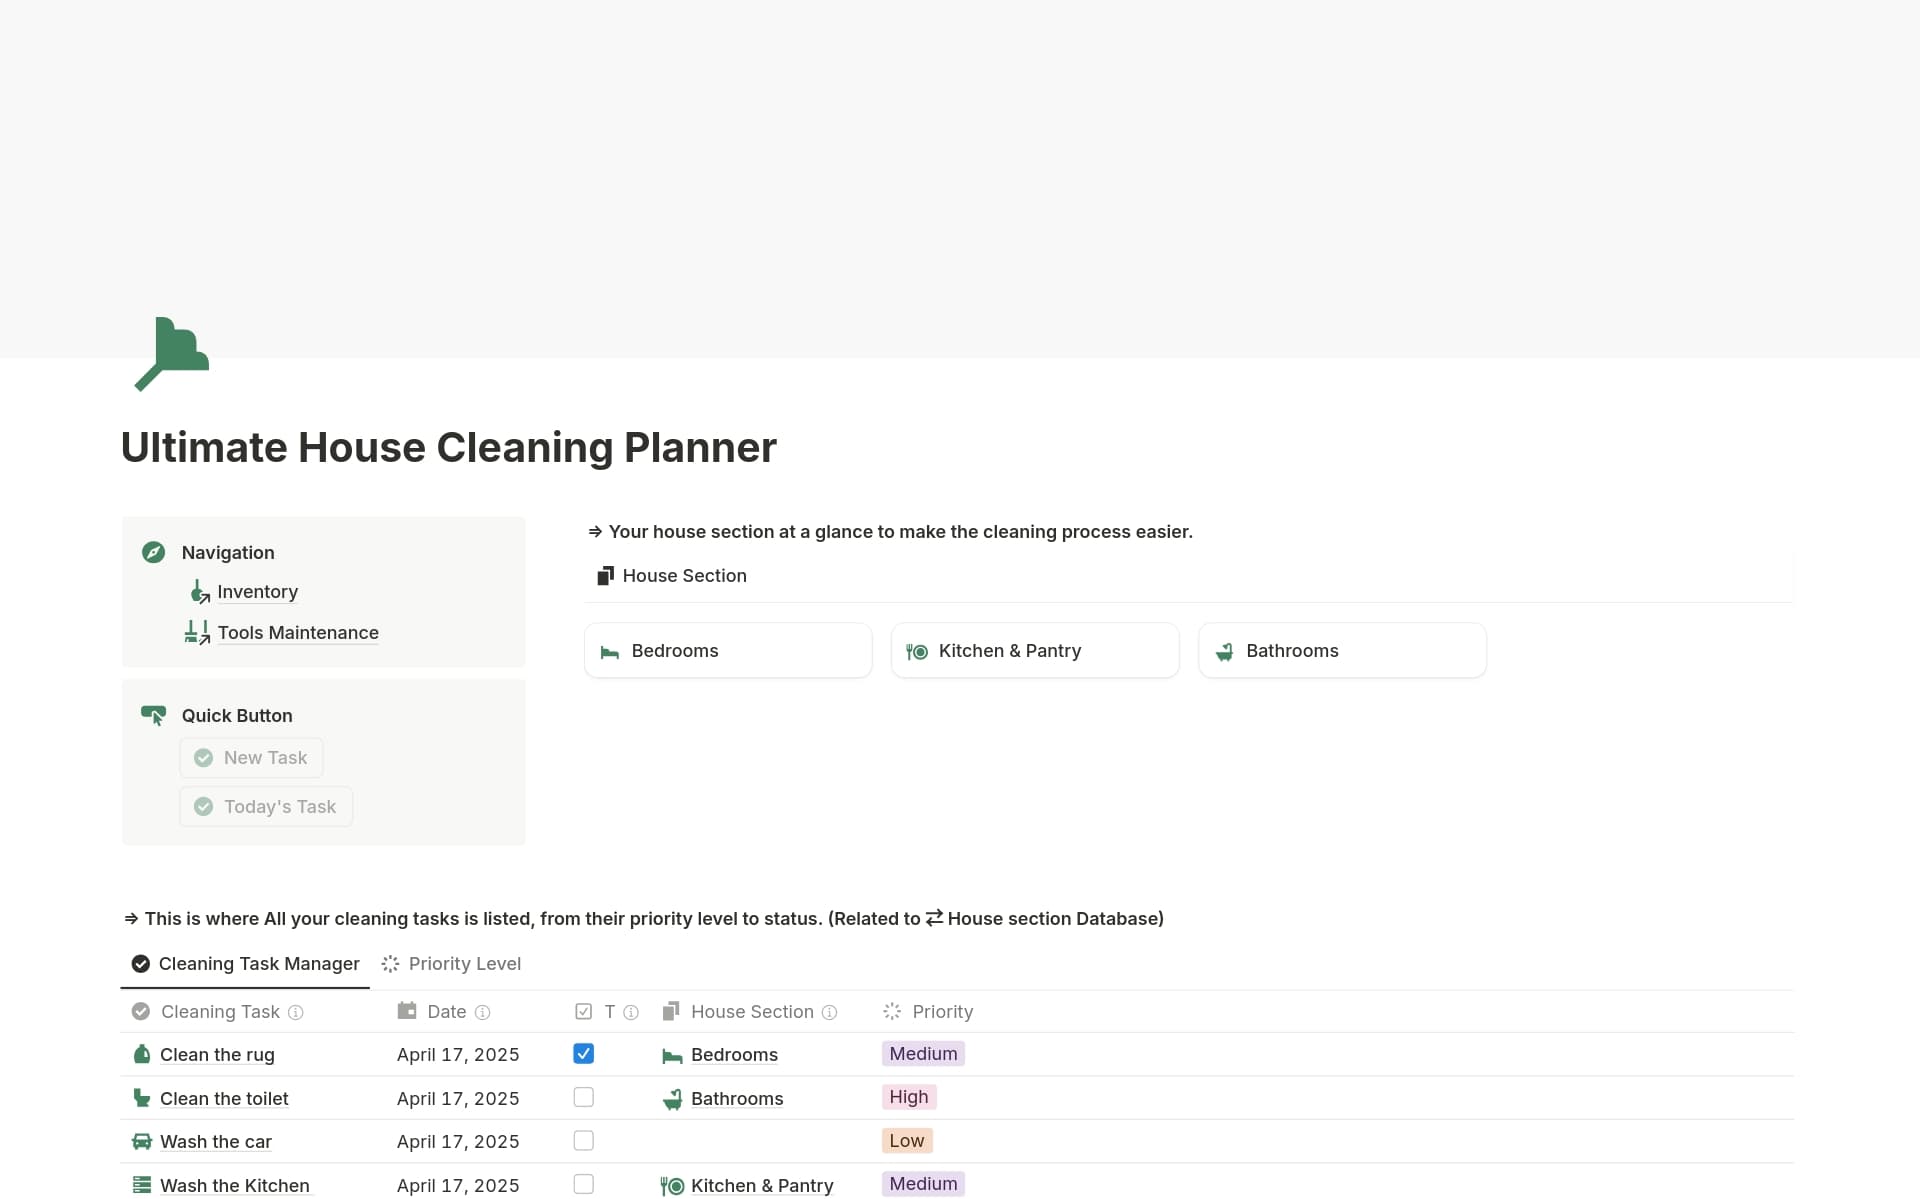Click the bed icon on the Bedrooms card
The width and height of the screenshot is (1920, 1199).
[x=609, y=651]
